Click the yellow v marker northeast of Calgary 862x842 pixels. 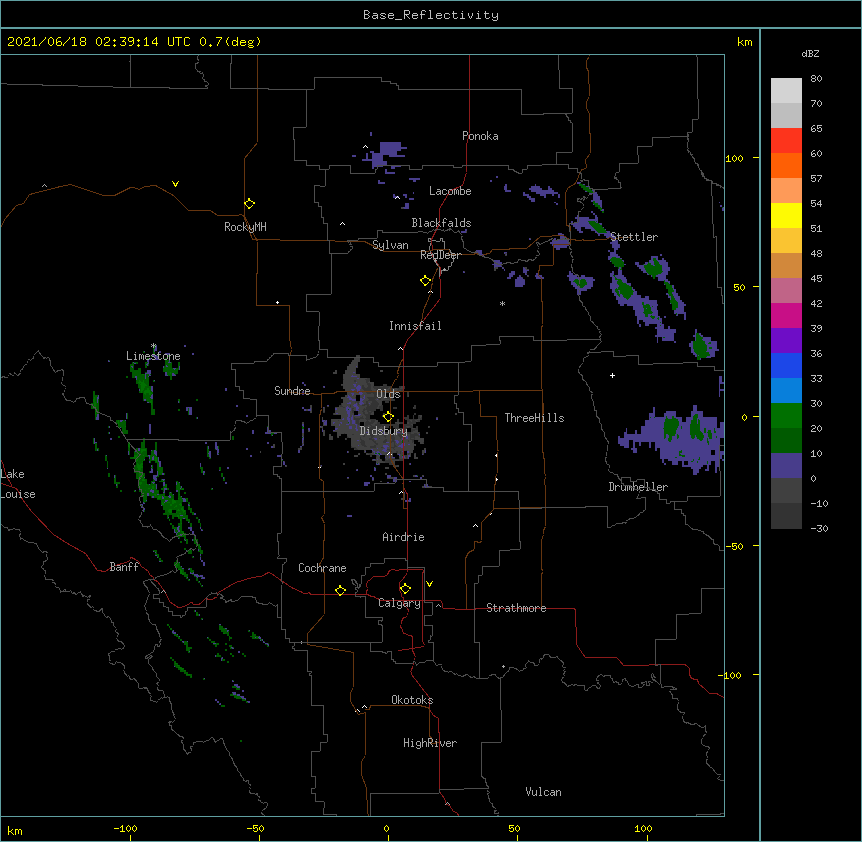[429, 584]
